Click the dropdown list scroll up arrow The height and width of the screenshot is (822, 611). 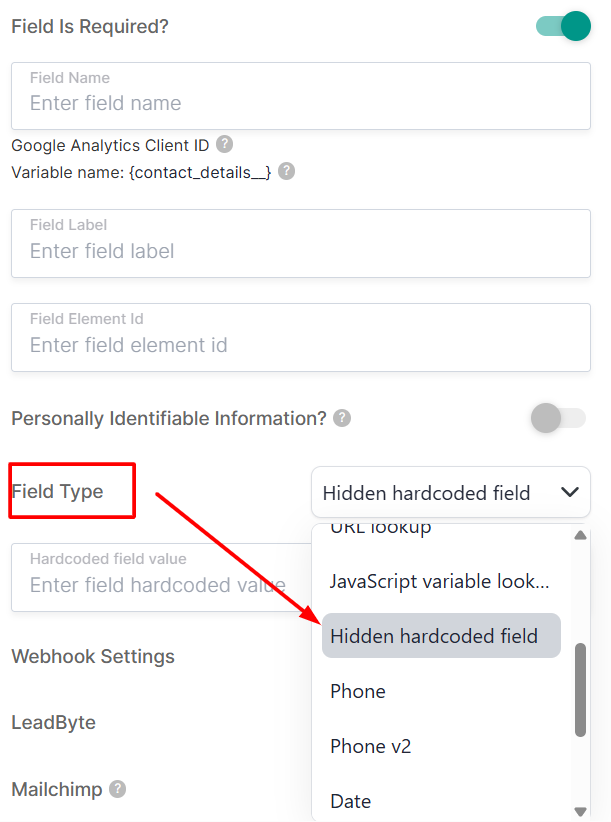(x=580, y=534)
